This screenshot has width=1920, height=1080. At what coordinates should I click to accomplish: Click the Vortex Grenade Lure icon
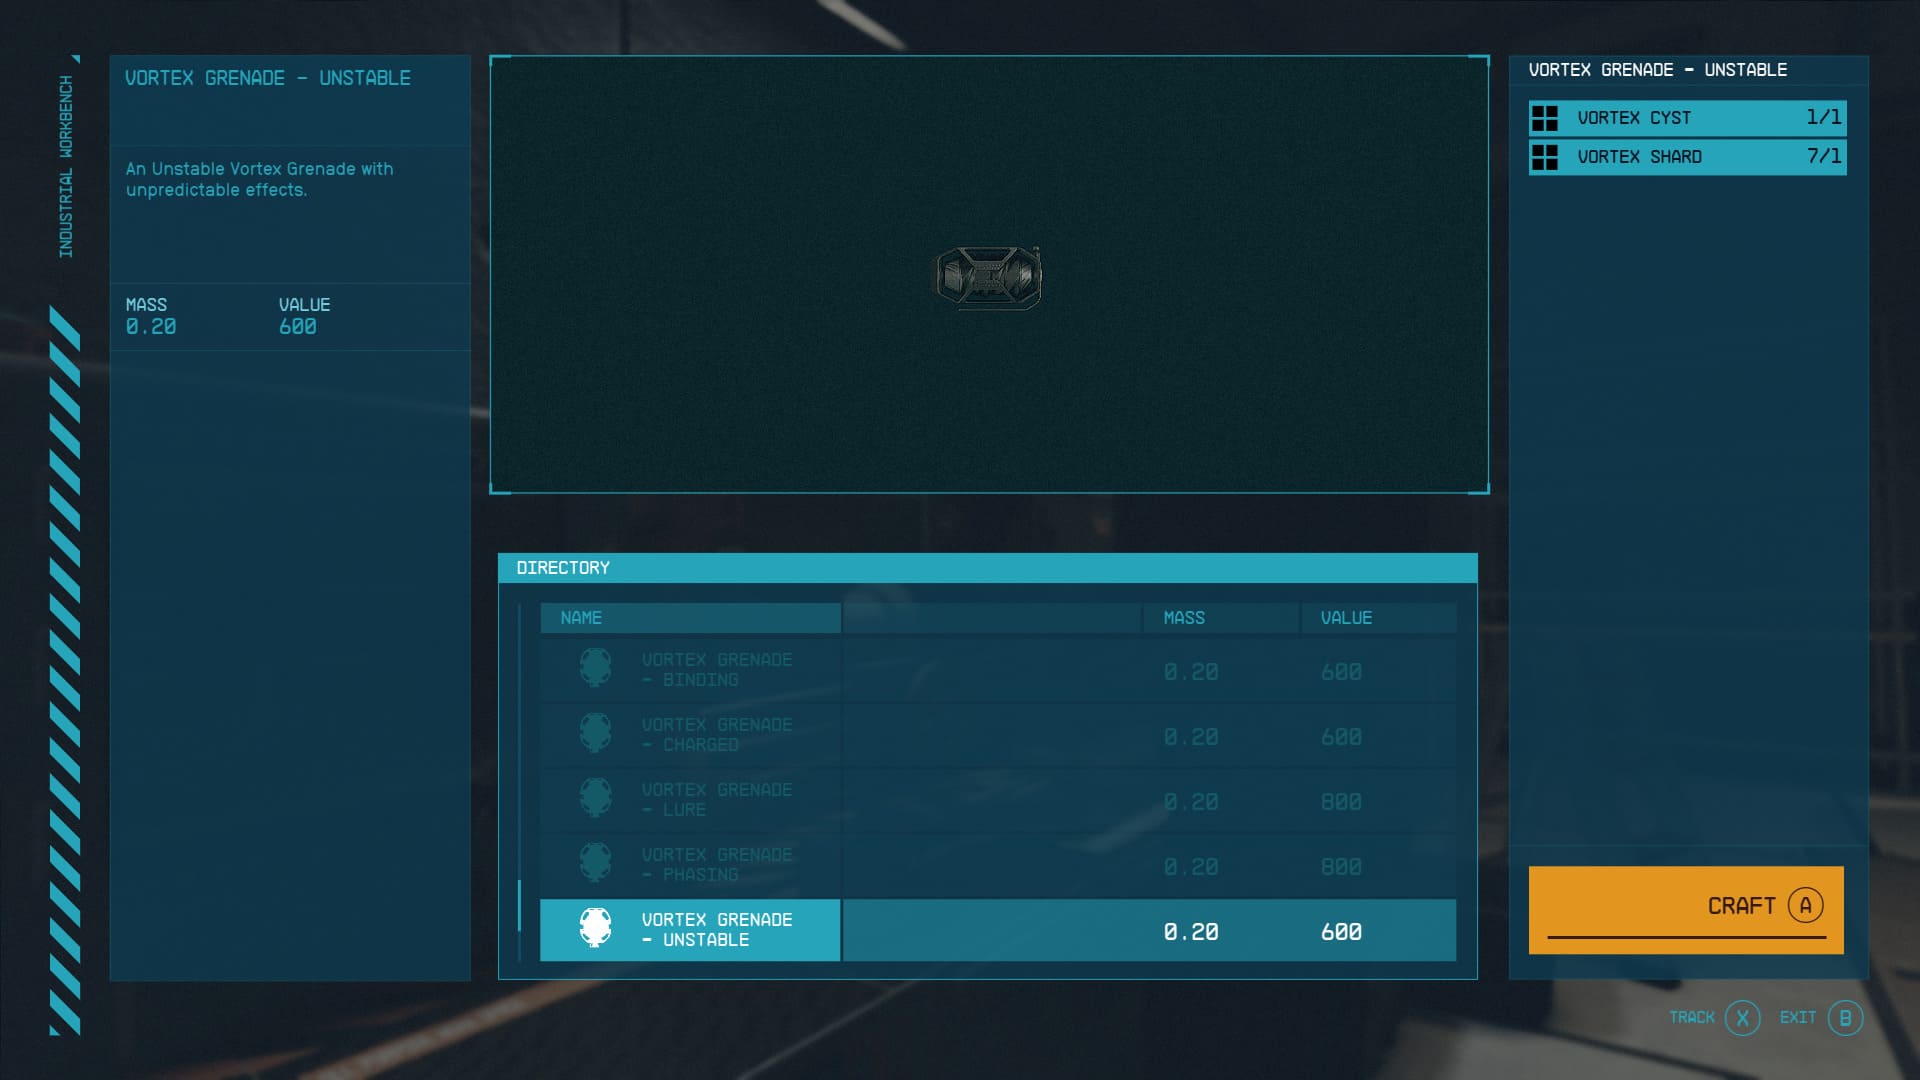(595, 799)
